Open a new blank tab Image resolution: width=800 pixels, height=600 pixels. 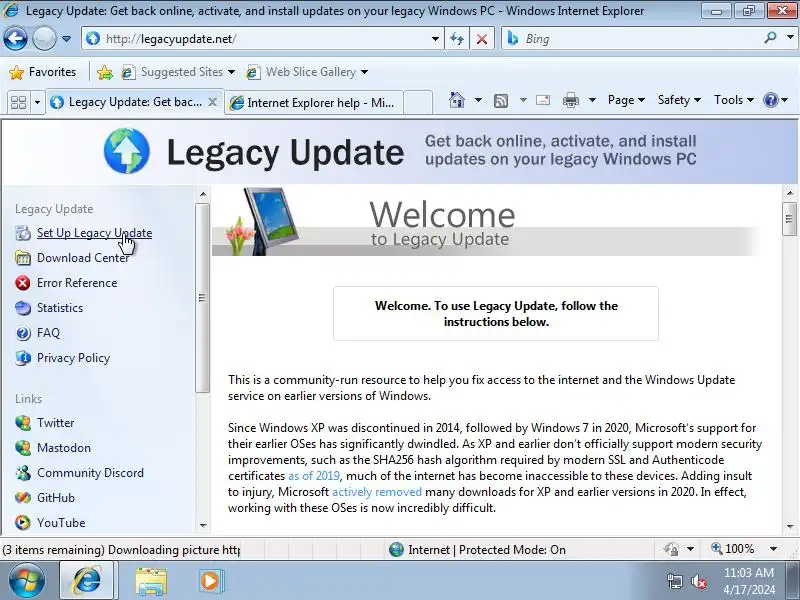tap(418, 102)
